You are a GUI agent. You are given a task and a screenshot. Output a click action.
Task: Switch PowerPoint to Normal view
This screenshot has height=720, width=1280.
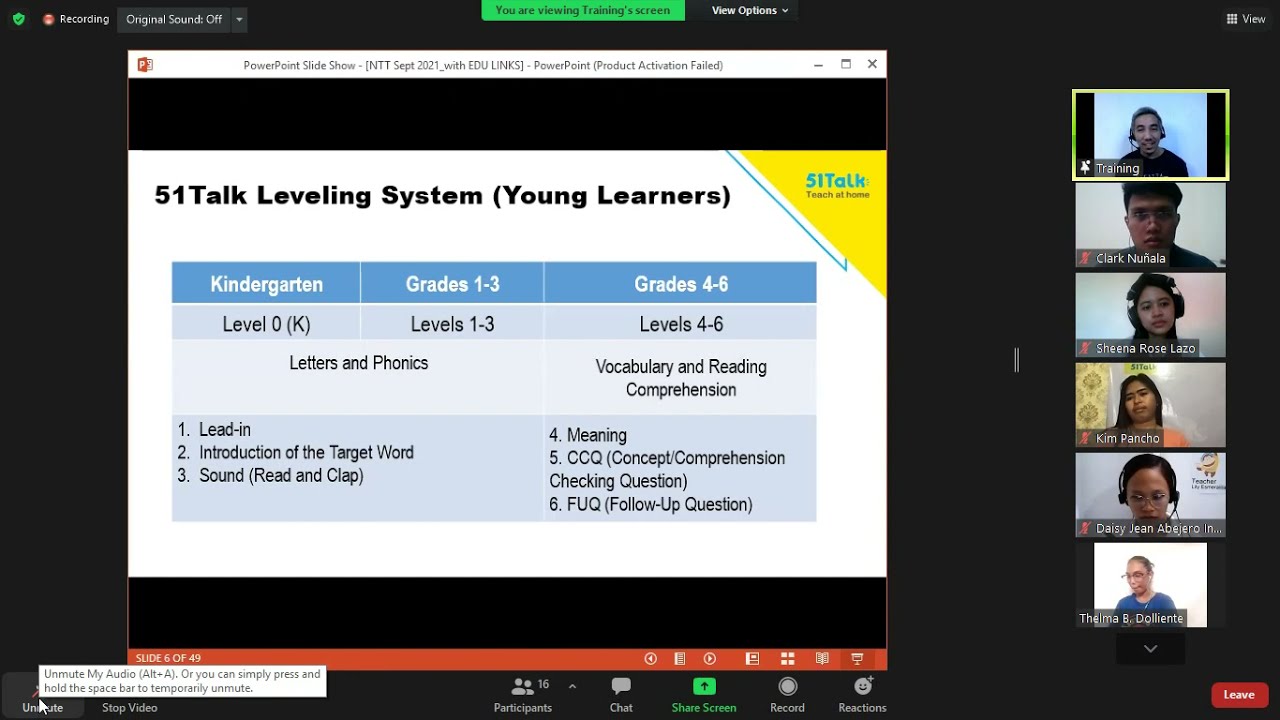click(752, 658)
